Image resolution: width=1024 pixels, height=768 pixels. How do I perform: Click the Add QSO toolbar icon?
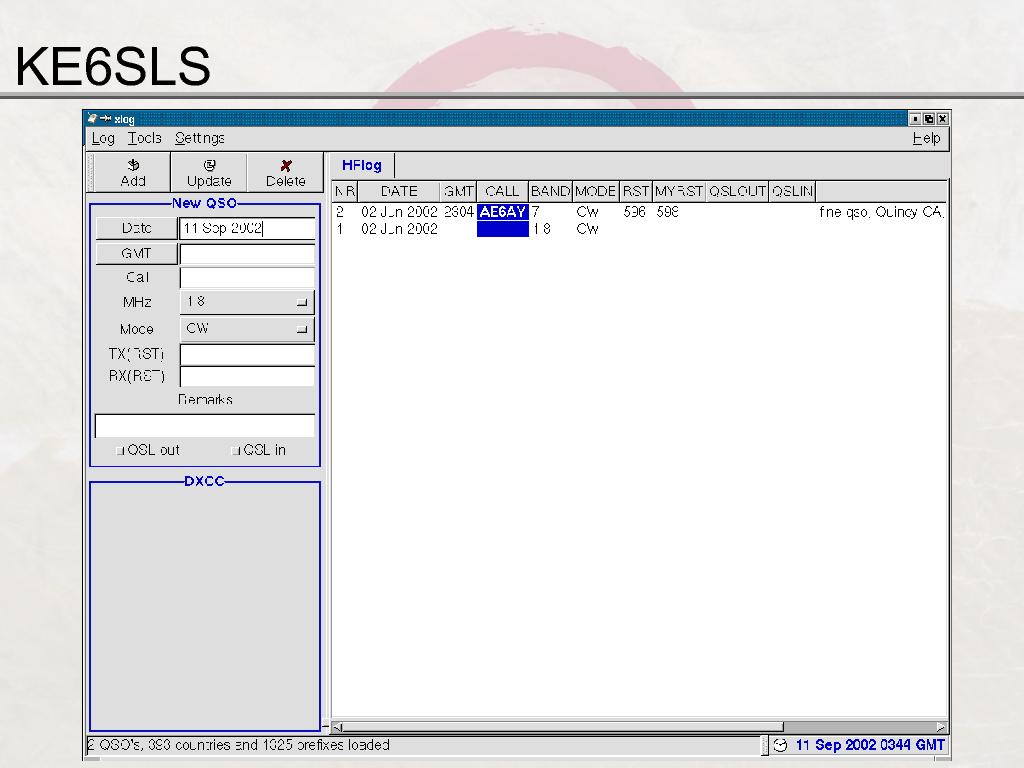coord(133,166)
